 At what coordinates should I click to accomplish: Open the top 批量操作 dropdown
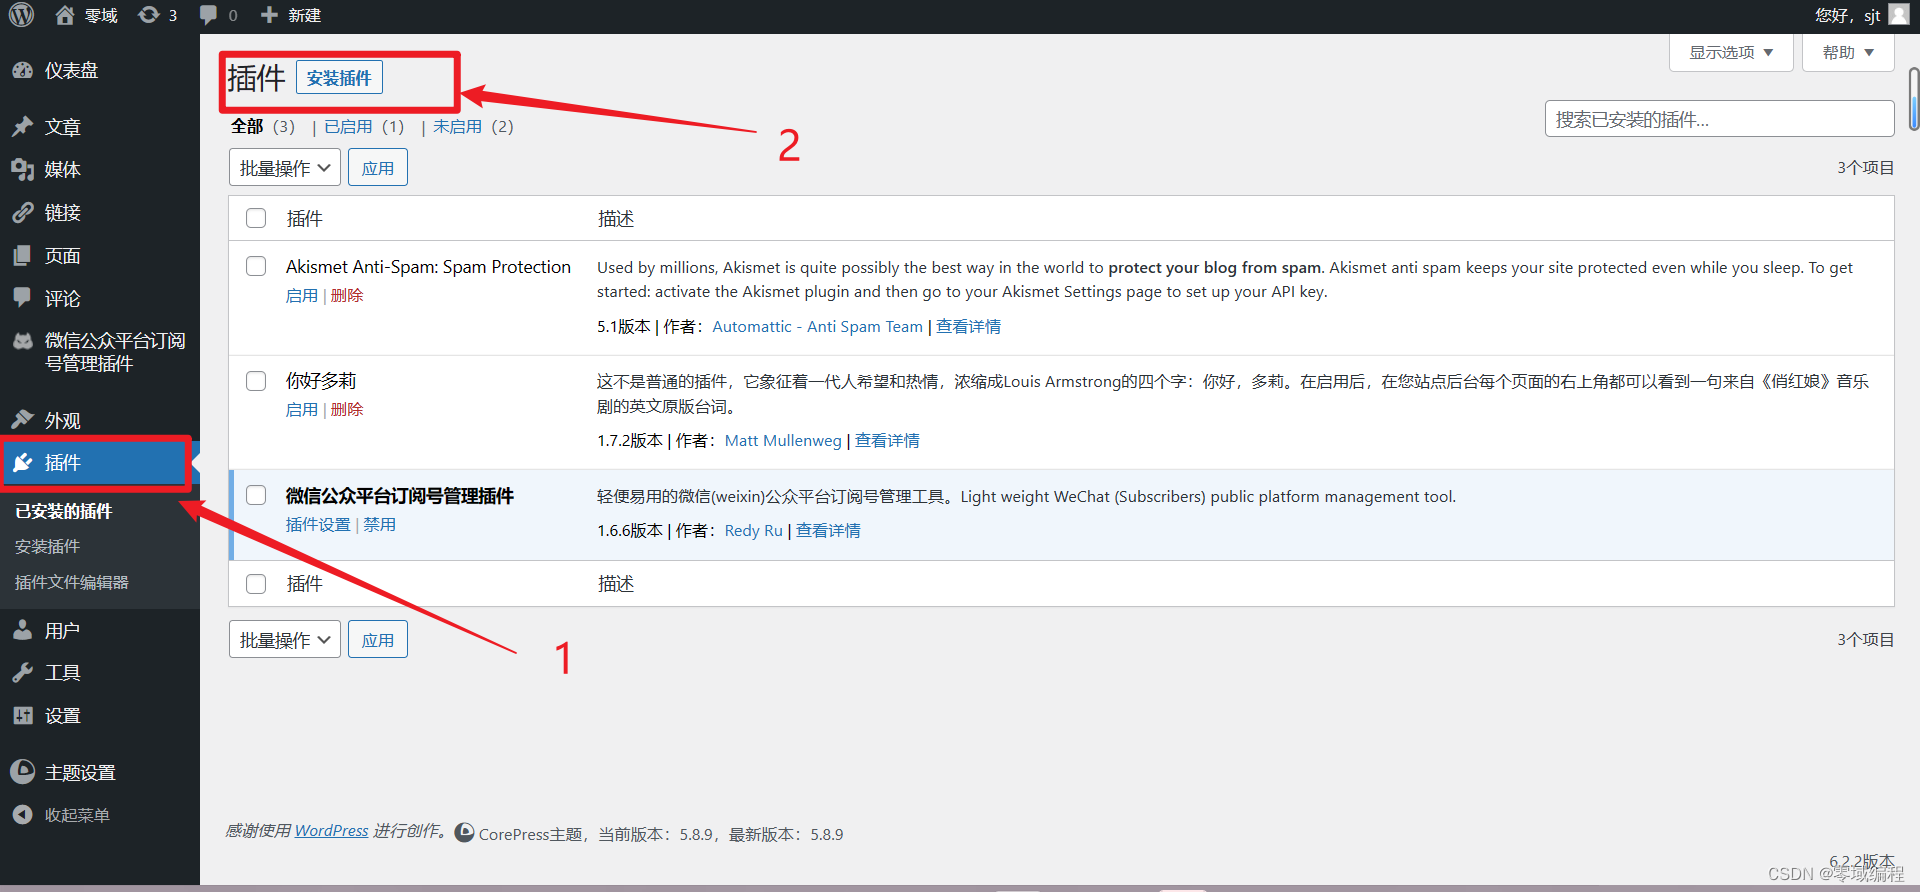tap(285, 167)
